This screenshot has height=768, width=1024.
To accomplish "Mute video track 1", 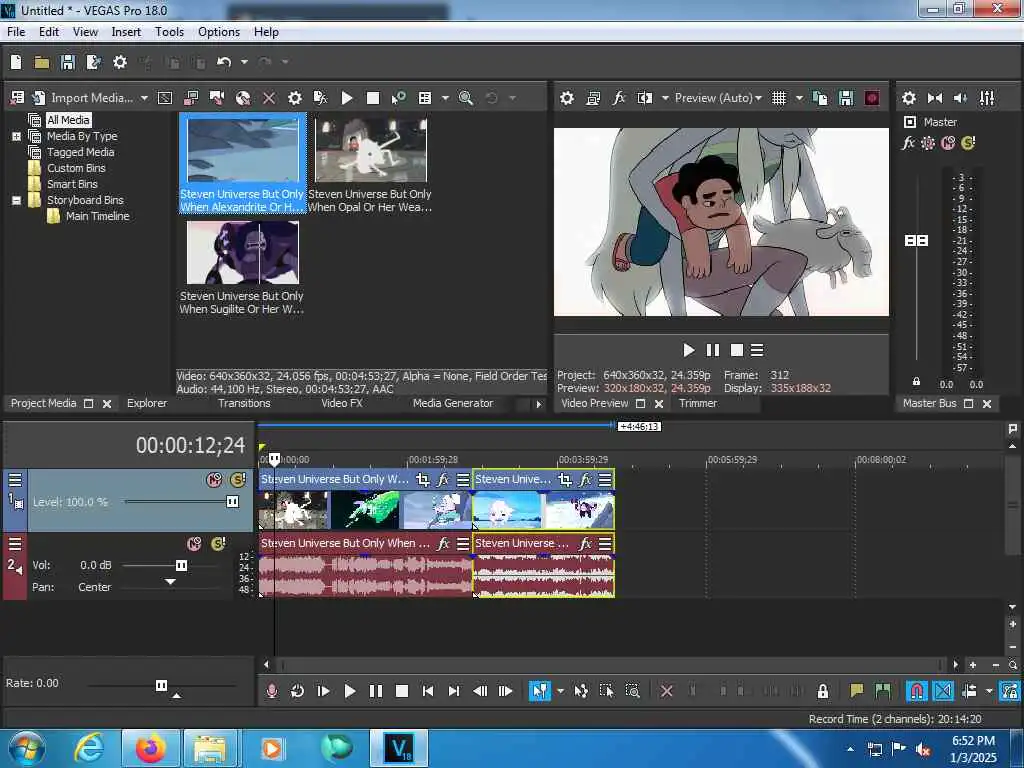I will 214,480.
